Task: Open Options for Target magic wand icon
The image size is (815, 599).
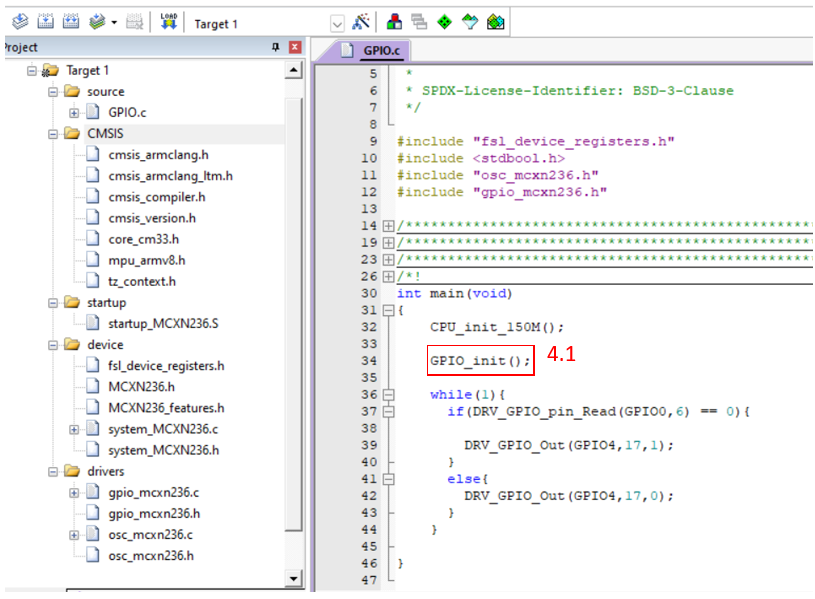Action: point(362,22)
